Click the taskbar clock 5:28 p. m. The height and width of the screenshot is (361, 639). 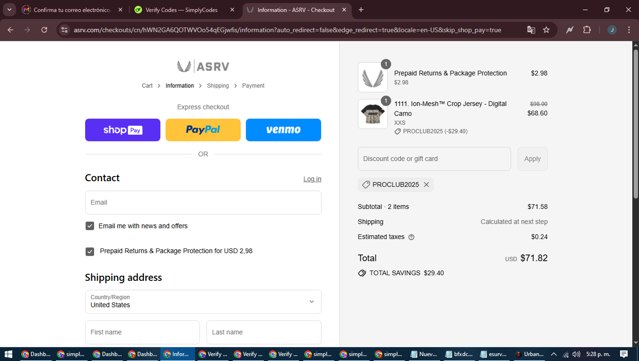[598, 354]
